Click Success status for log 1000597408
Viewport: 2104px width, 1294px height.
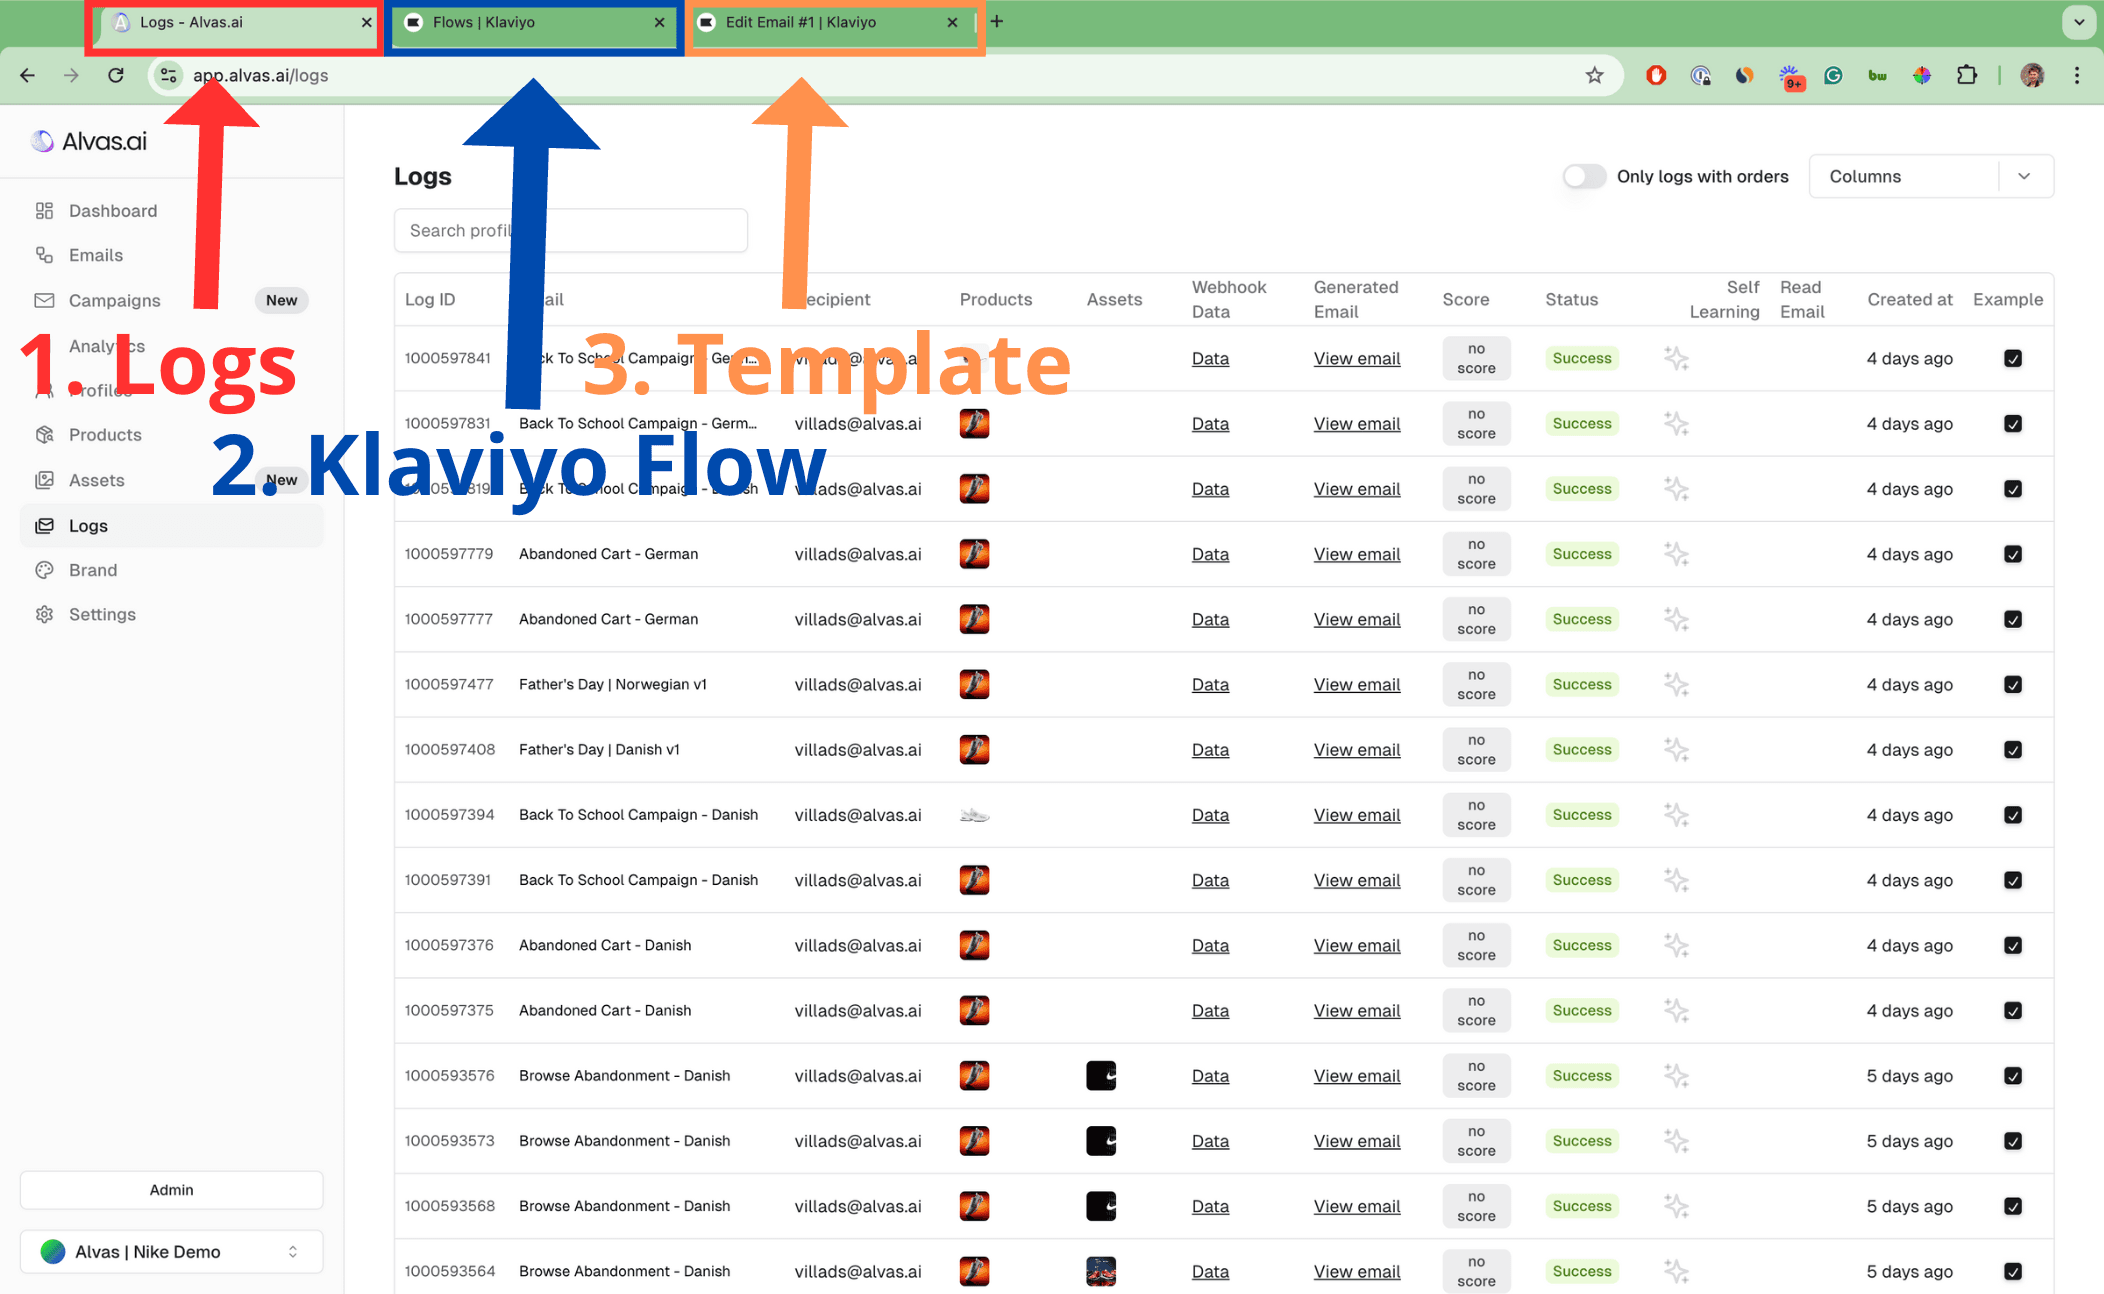pyautogui.click(x=1582, y=750)
